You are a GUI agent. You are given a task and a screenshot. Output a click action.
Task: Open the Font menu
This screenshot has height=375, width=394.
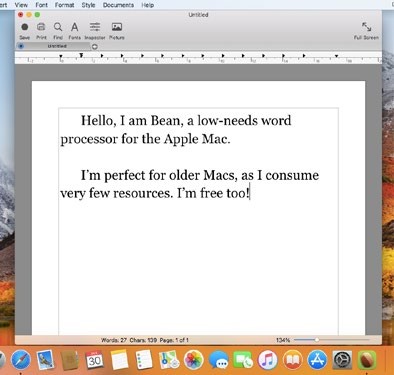pos(42,5)
